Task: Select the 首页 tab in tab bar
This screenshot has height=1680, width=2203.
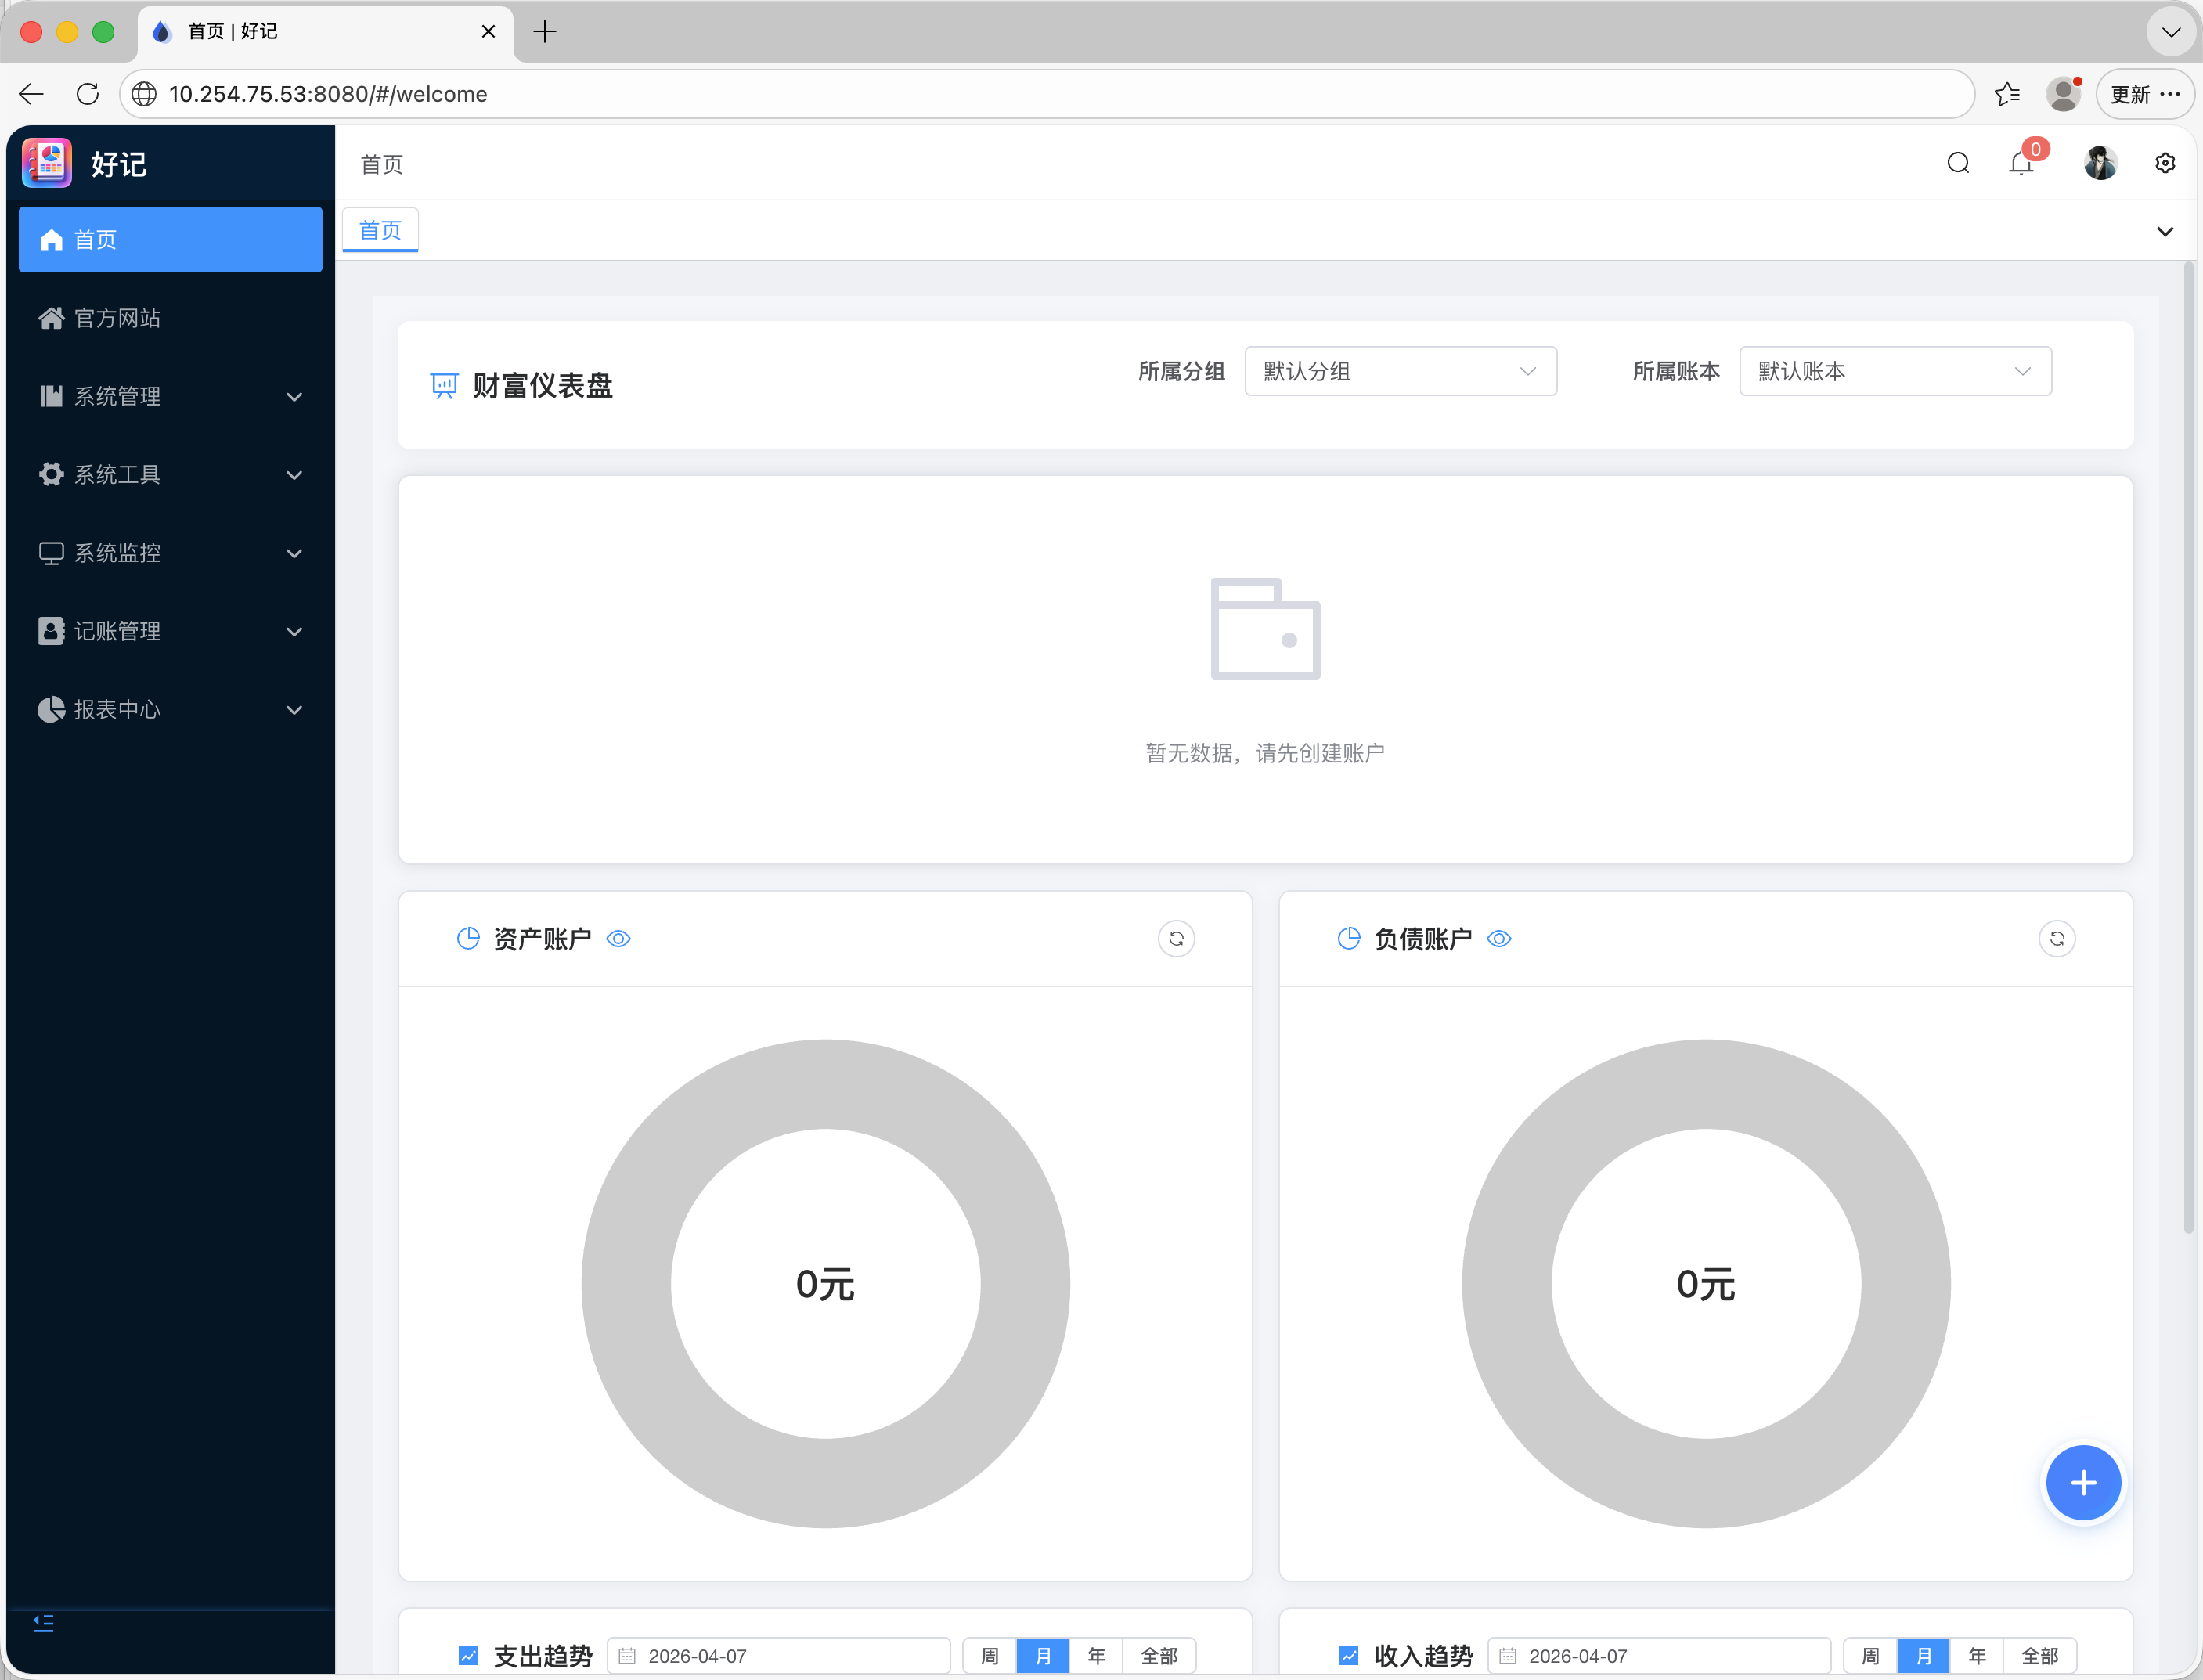Action: click(380, 230)
